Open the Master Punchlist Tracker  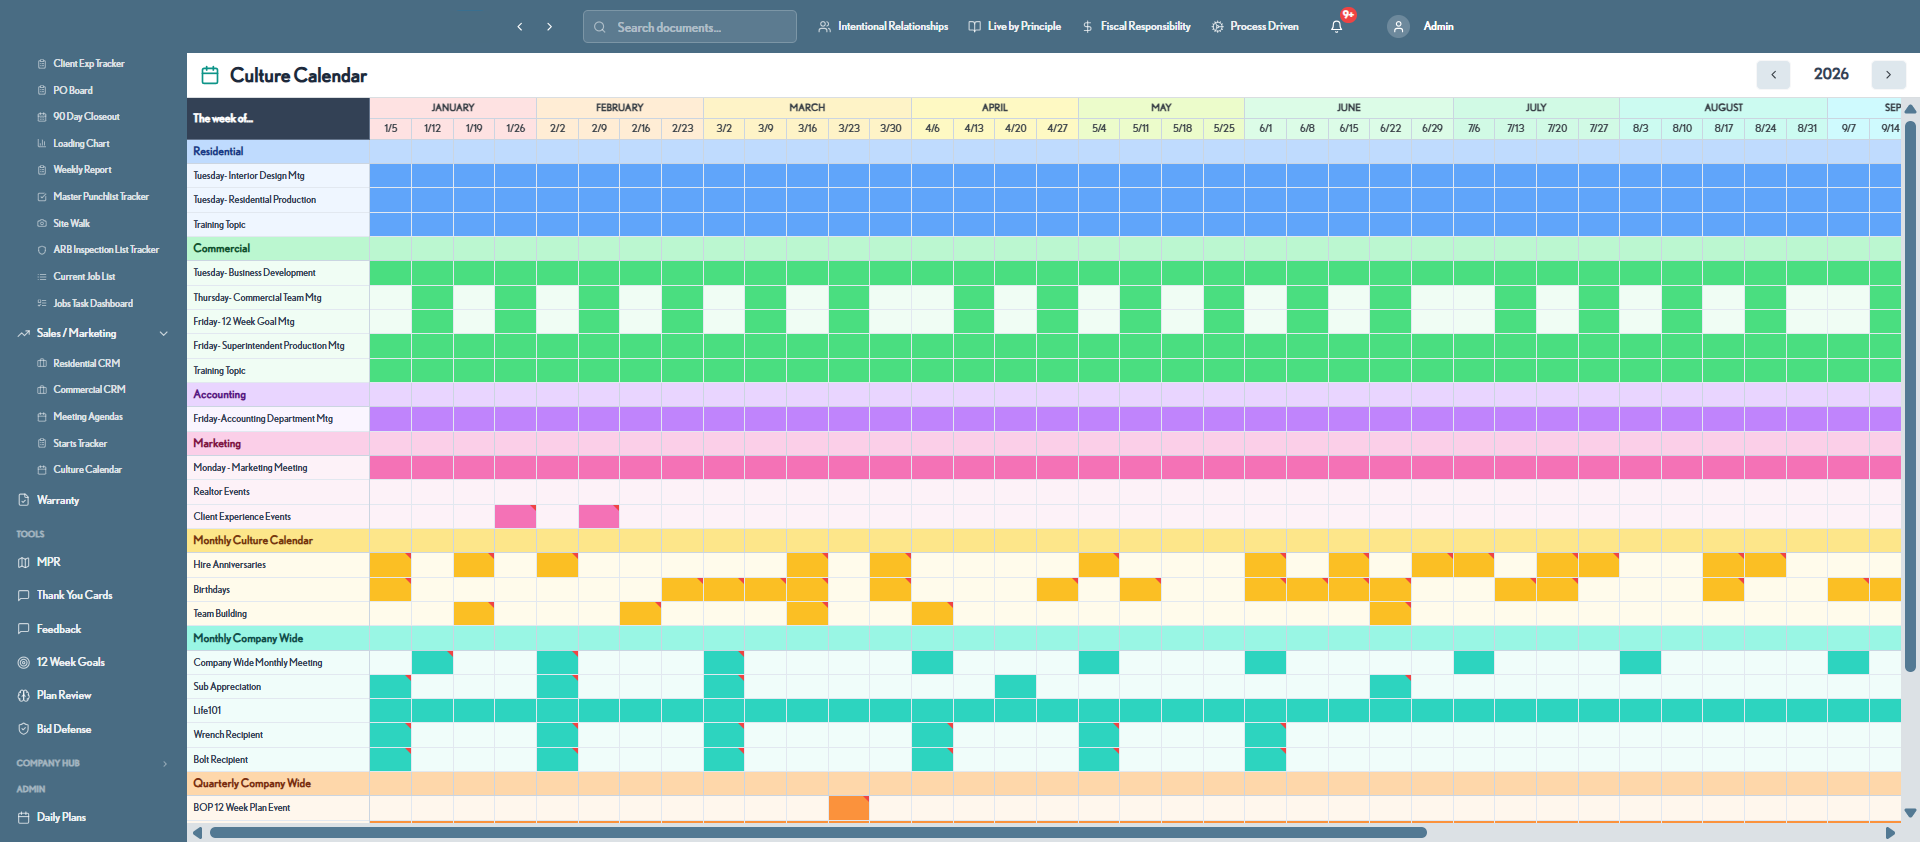point(100,197)
